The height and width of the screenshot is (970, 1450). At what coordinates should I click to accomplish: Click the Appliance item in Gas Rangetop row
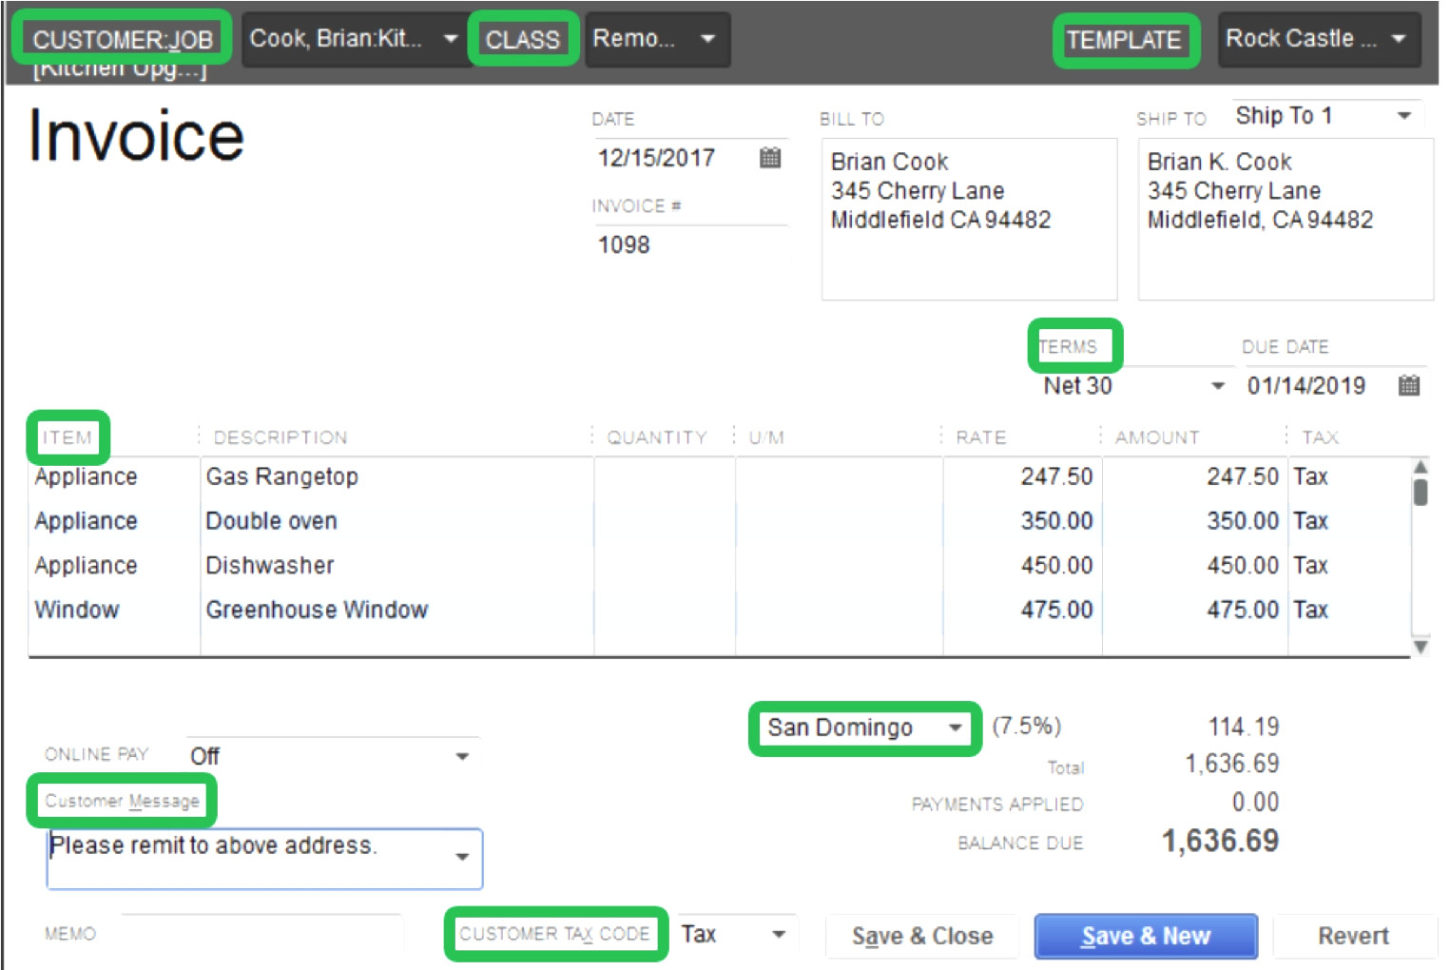114,477
